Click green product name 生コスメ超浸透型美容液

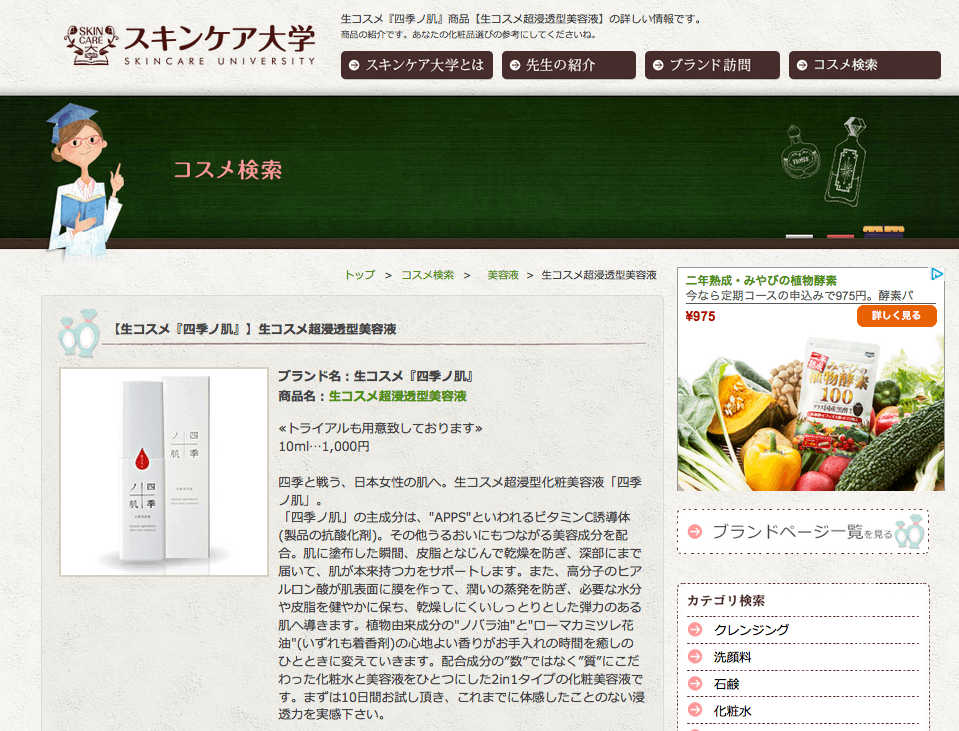coord(398,396)
